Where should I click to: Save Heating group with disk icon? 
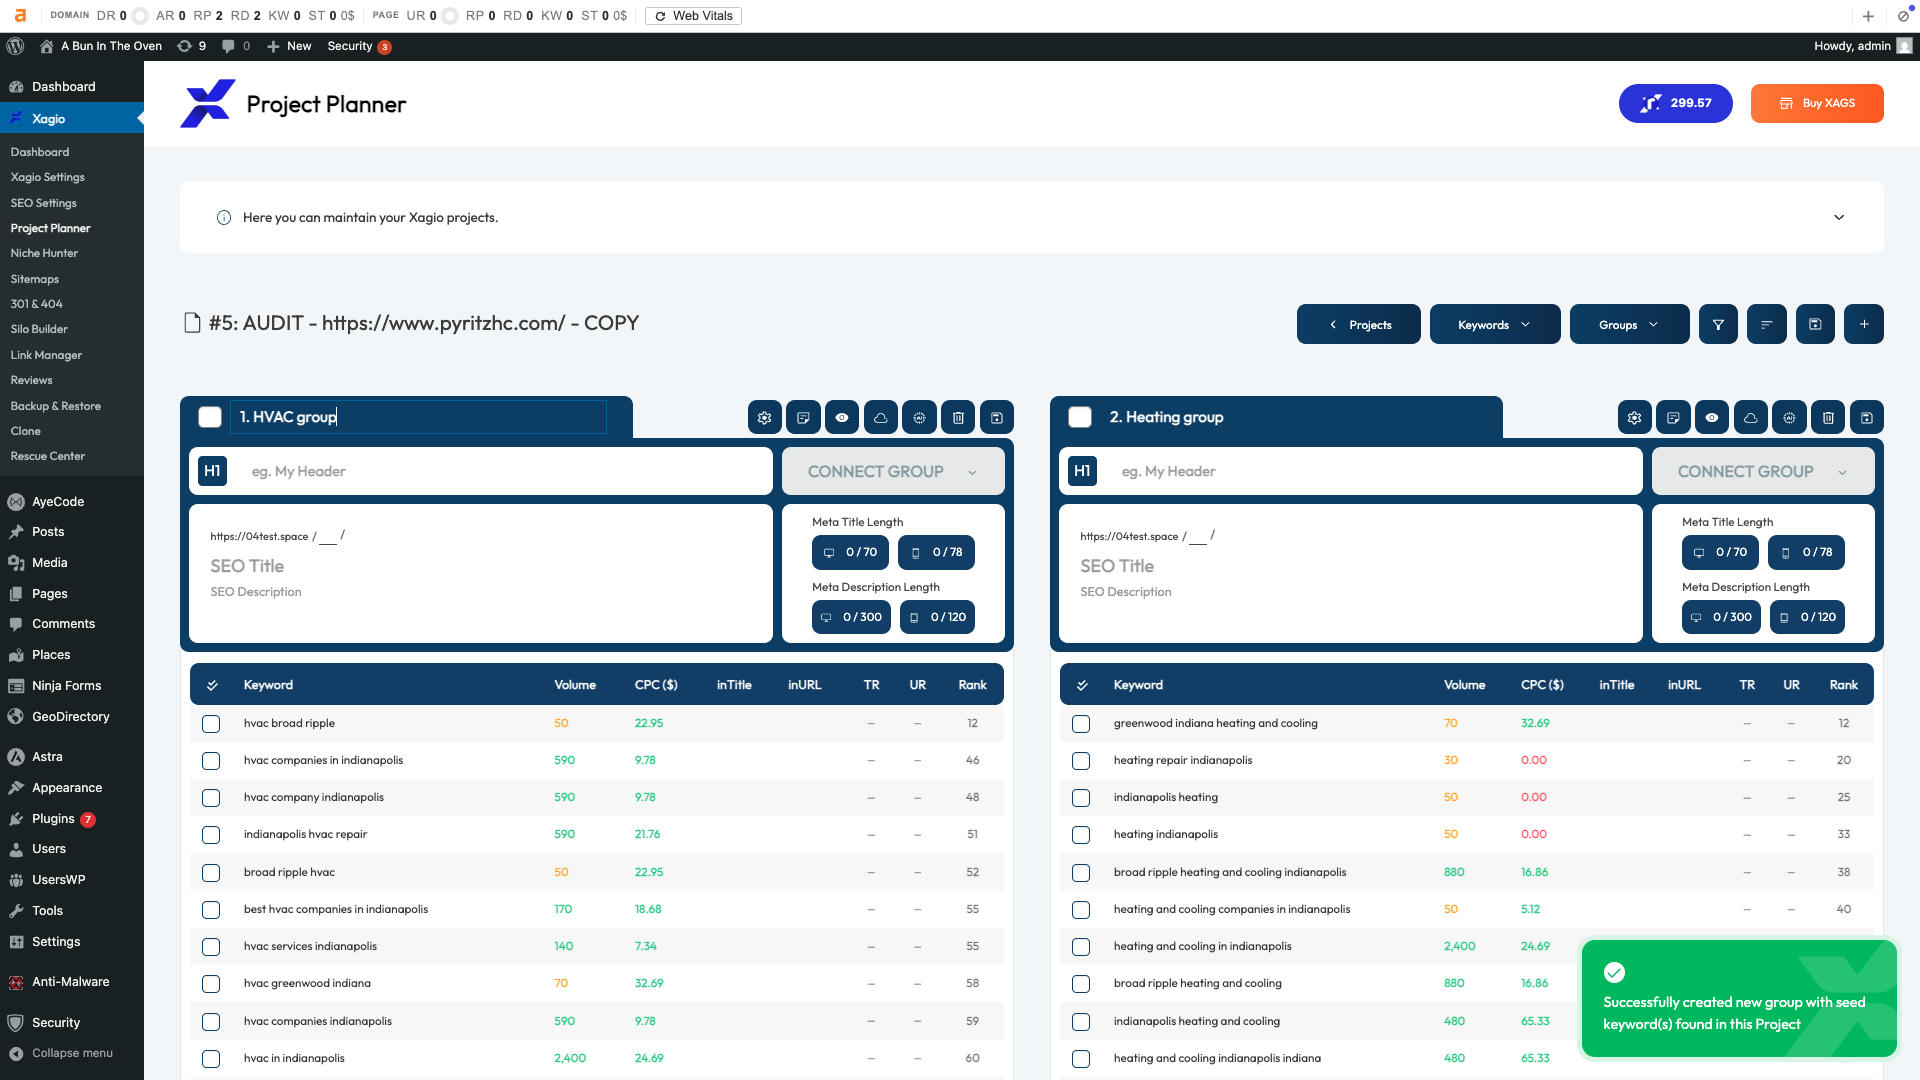(1867, 418)
